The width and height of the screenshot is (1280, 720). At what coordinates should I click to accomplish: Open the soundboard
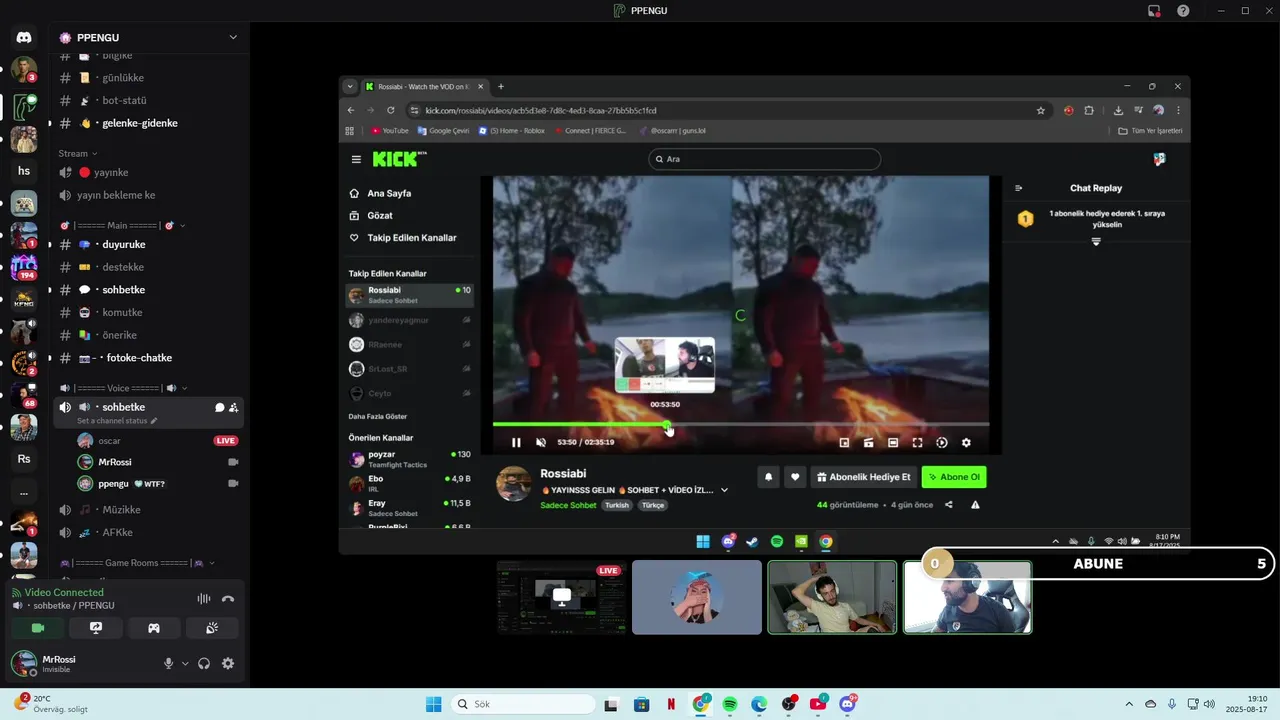tap(212, 628)
